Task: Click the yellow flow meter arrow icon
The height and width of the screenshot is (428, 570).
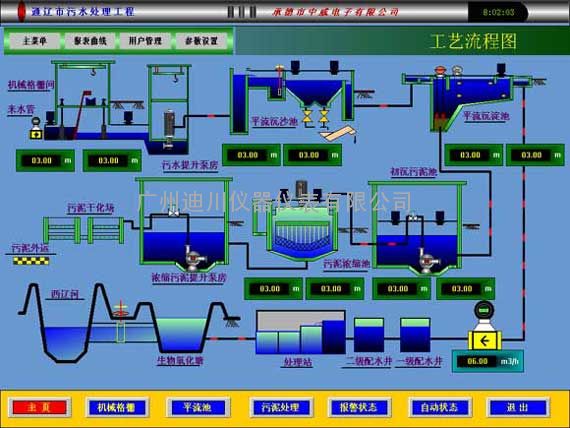Action: tap(485, 340)
